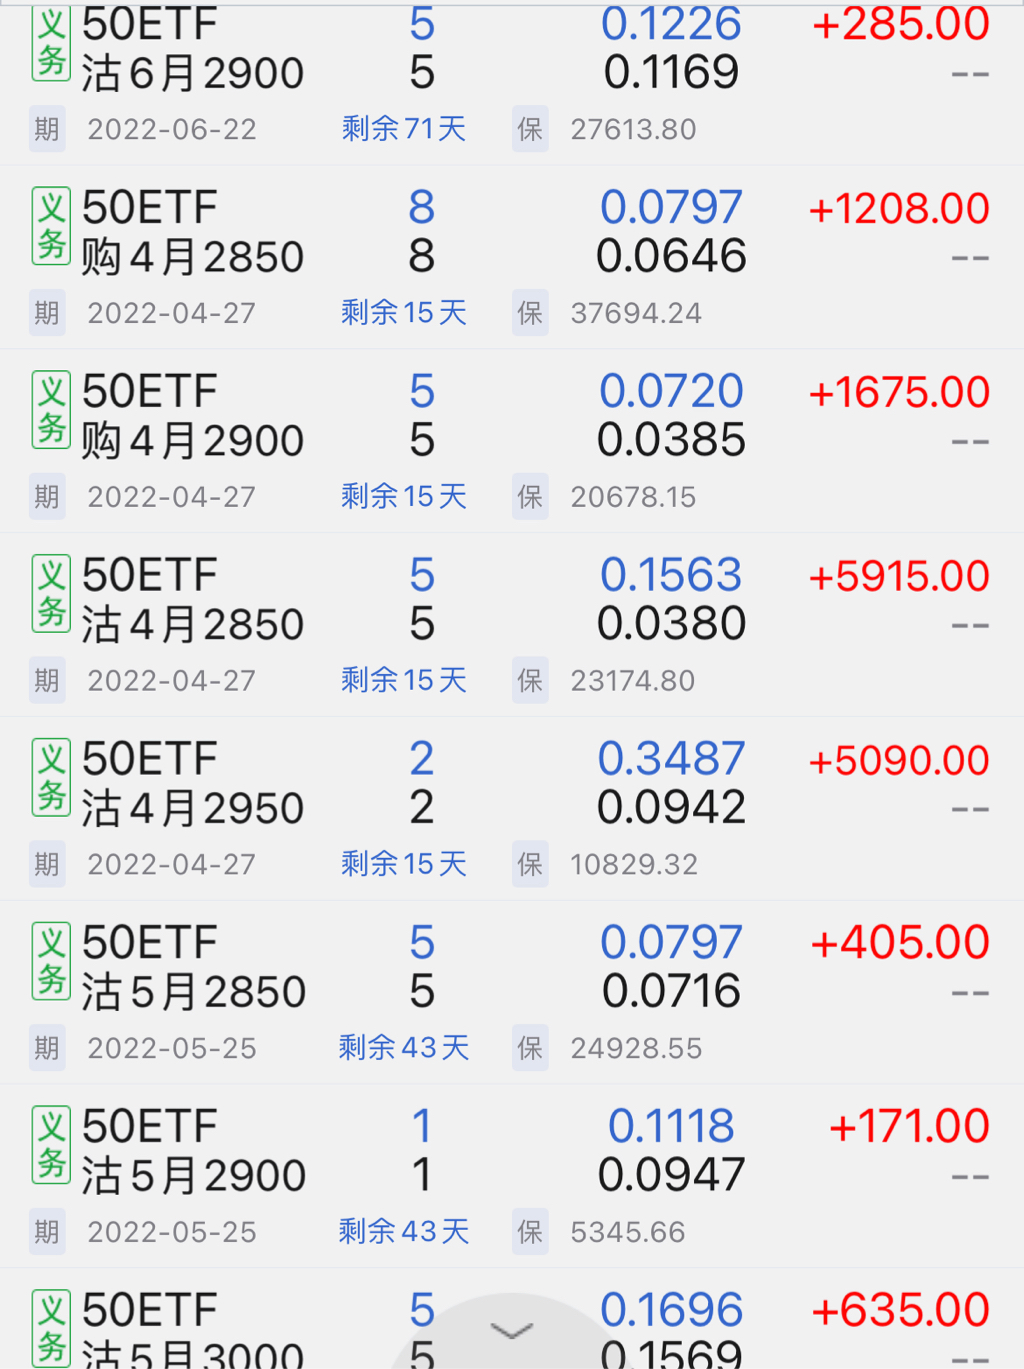1024x1369 pixels.
Task: Tap 剩余43天 in the 沽5月2850 row
Action: pos(404,1048)
